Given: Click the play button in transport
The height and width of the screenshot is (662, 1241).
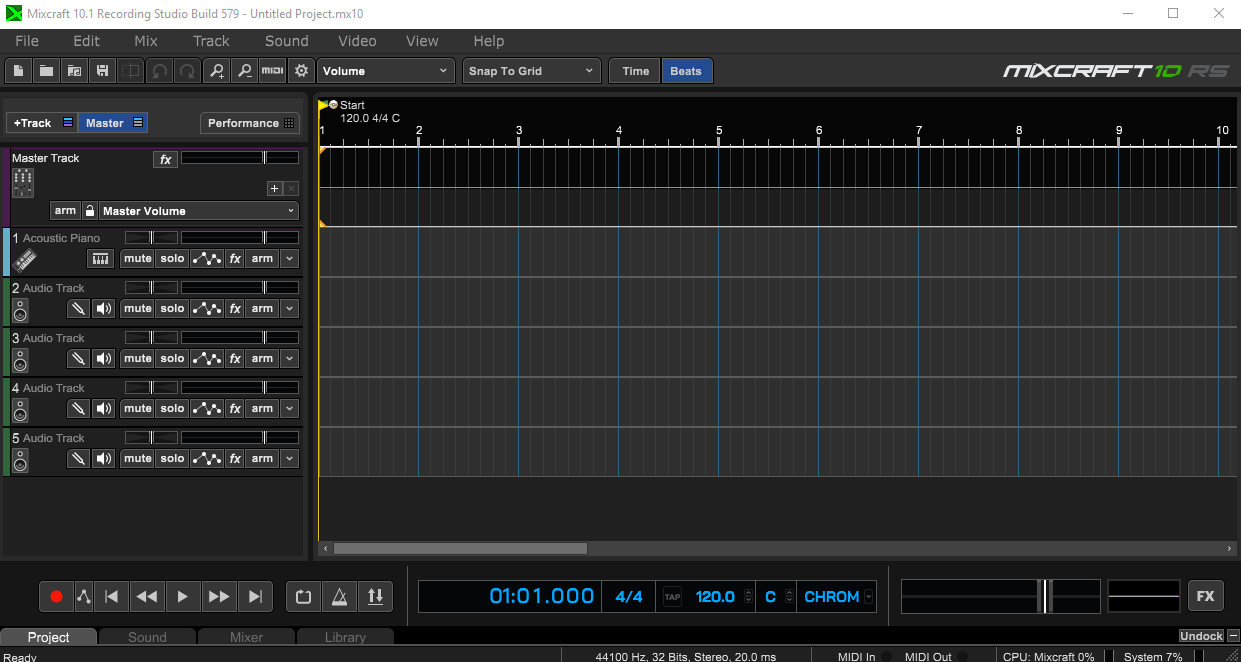Looking at the screenshot, I should (x=182, y=597).
